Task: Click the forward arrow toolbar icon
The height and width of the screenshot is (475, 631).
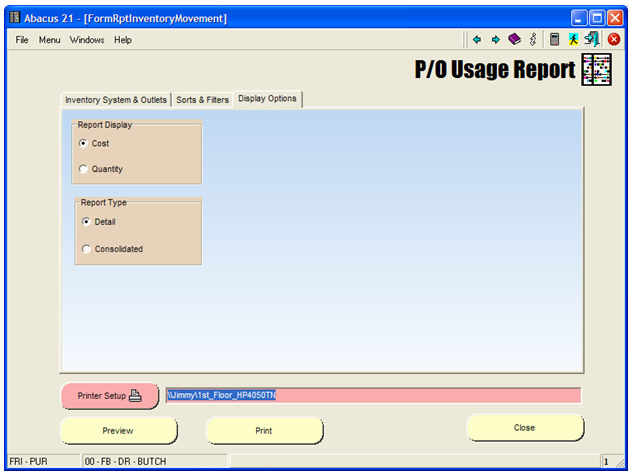Action: point(495,40)
